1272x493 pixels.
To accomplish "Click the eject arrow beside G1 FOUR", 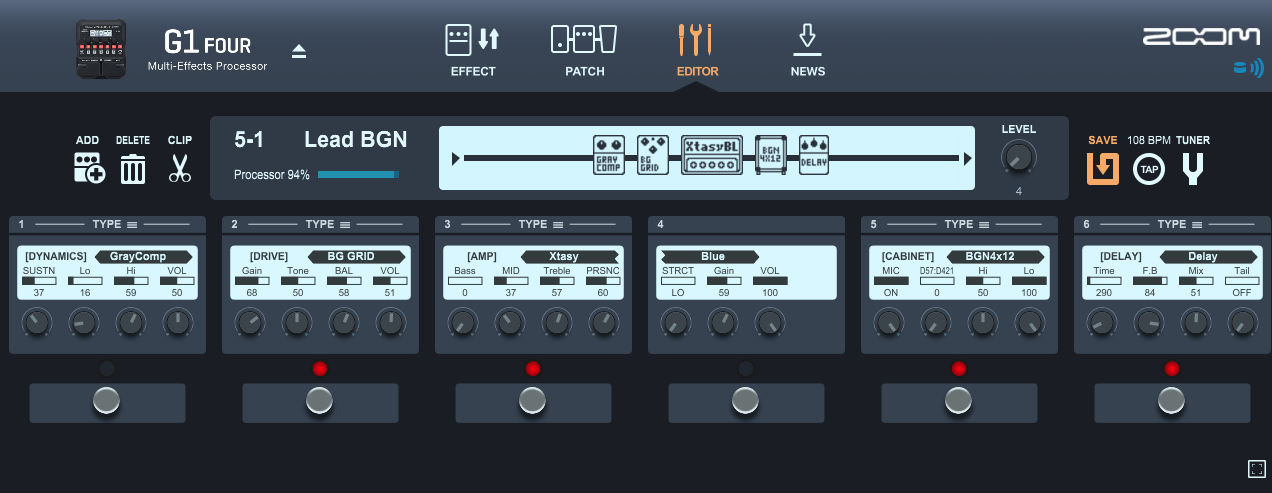I will [x=298, y=52].
